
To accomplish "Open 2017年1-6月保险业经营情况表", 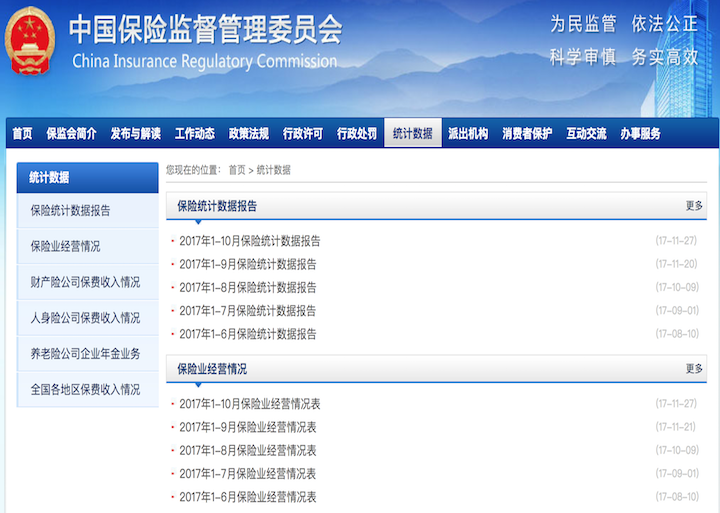I will tap(248, 497).
